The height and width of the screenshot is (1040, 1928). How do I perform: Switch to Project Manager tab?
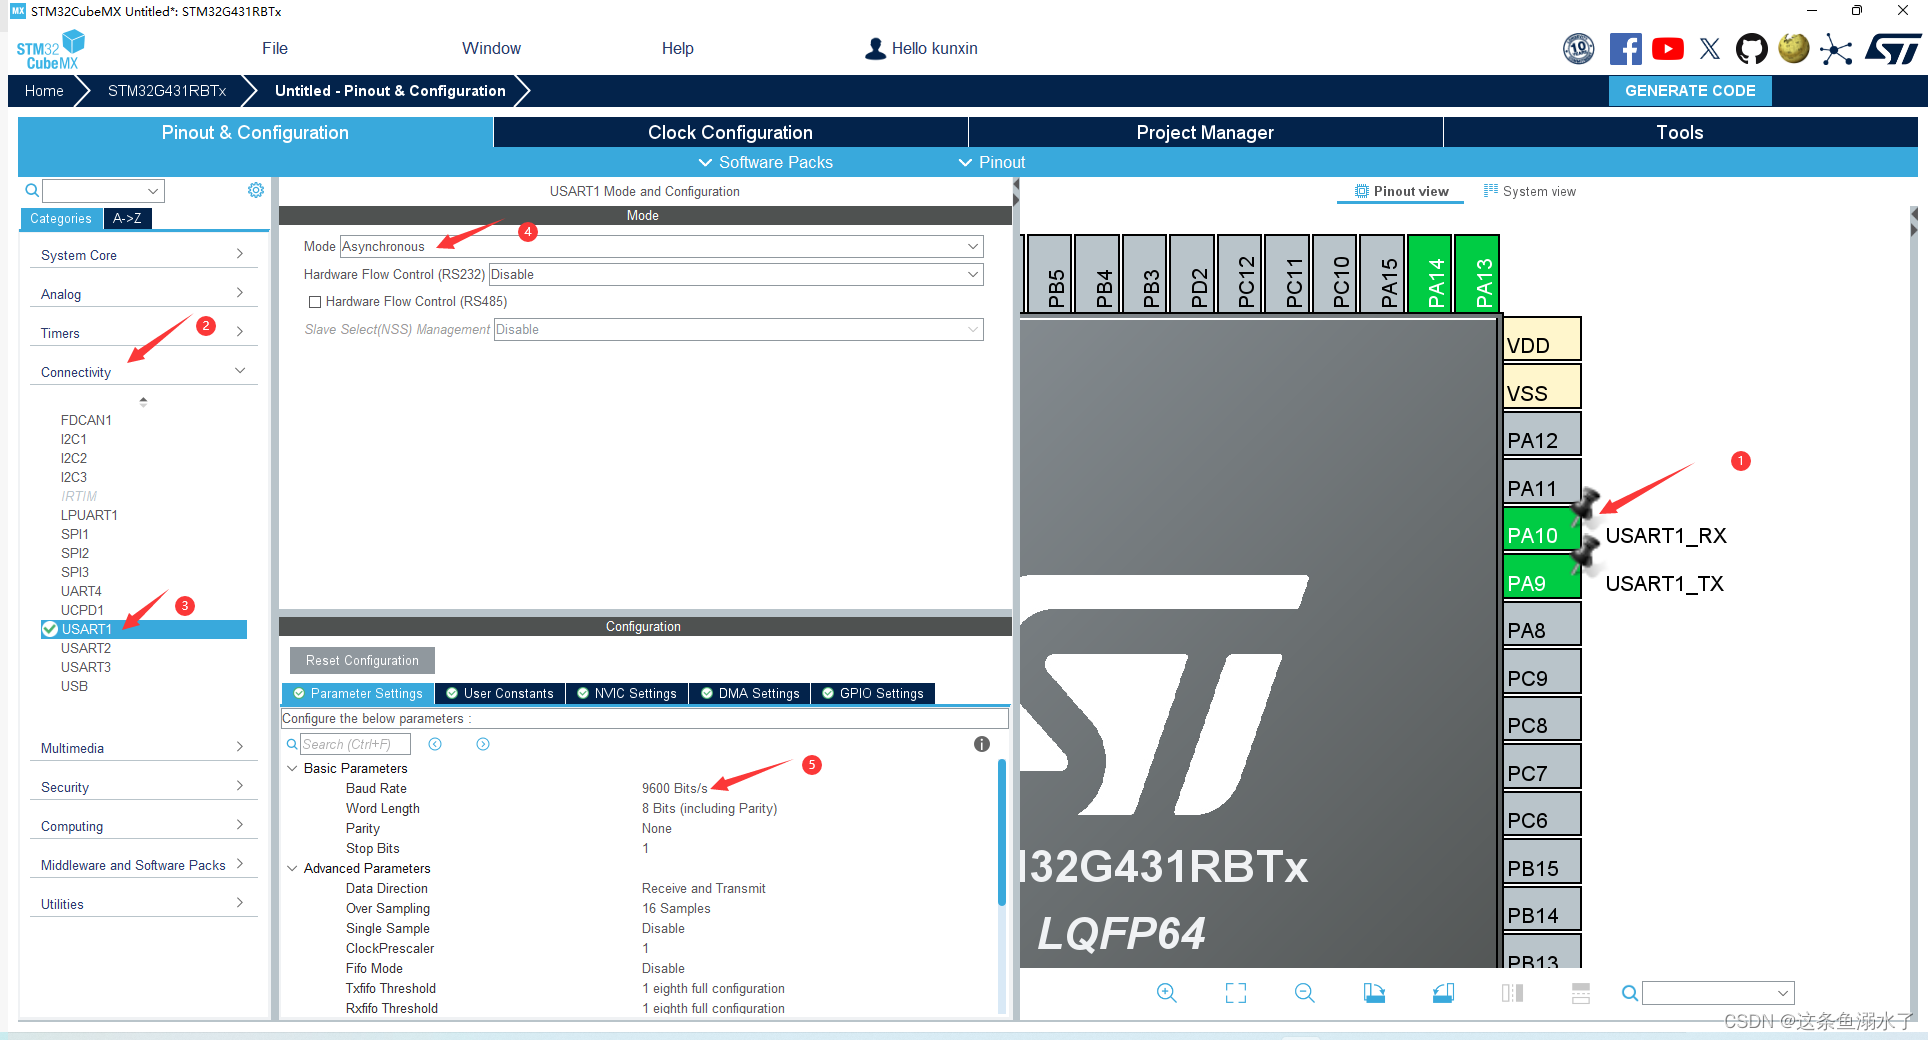pos(1205,132)
